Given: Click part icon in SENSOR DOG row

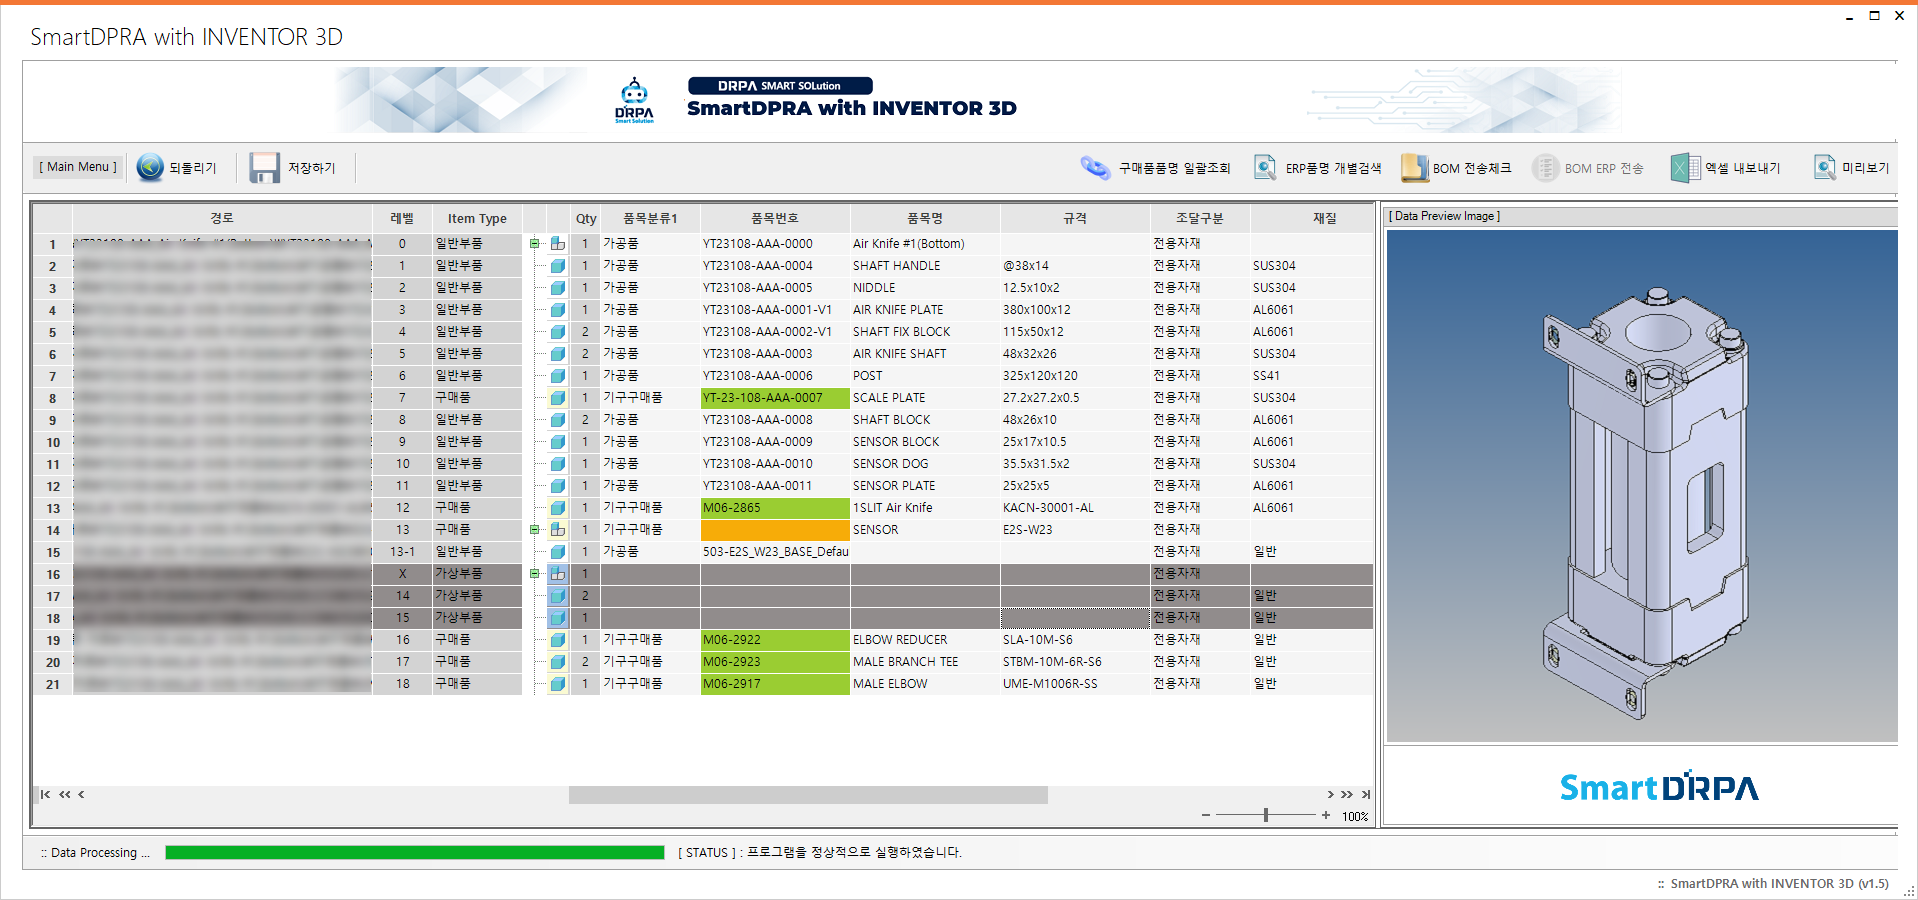Looking at the screenshot, I should point(558,464).
